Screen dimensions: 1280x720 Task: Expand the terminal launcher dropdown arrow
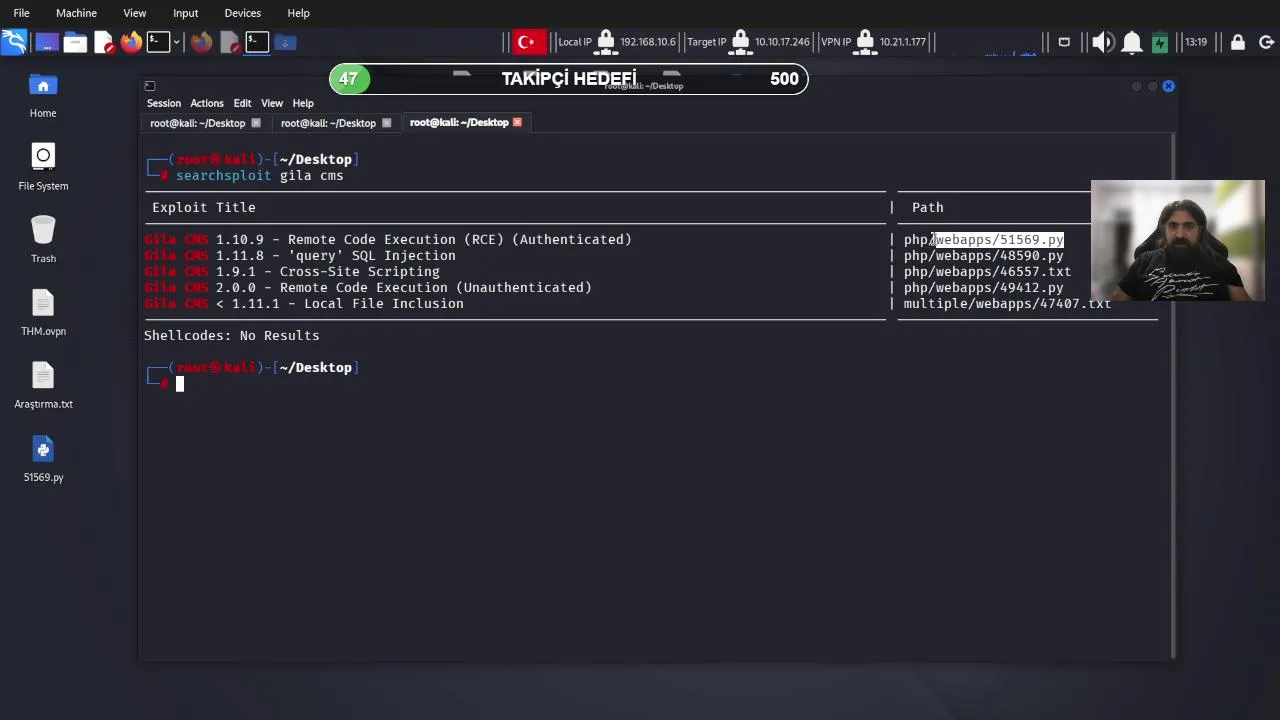point(177,42)
